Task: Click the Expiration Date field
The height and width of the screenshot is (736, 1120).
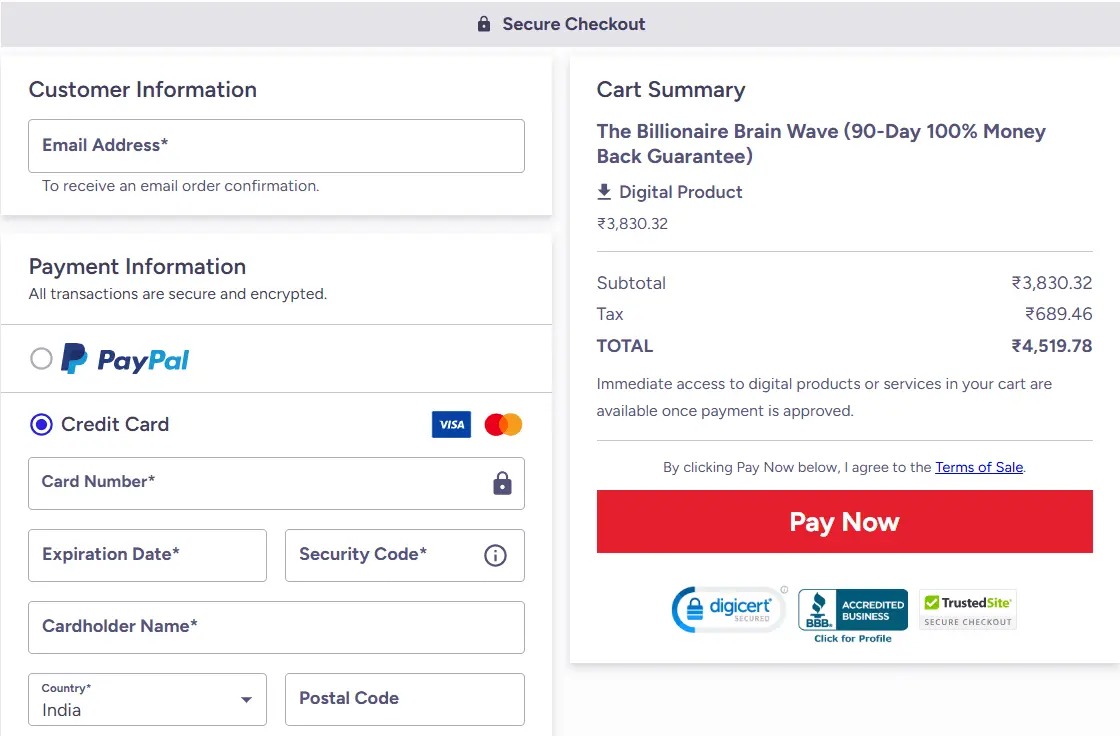Action: (x=147, y=555)
